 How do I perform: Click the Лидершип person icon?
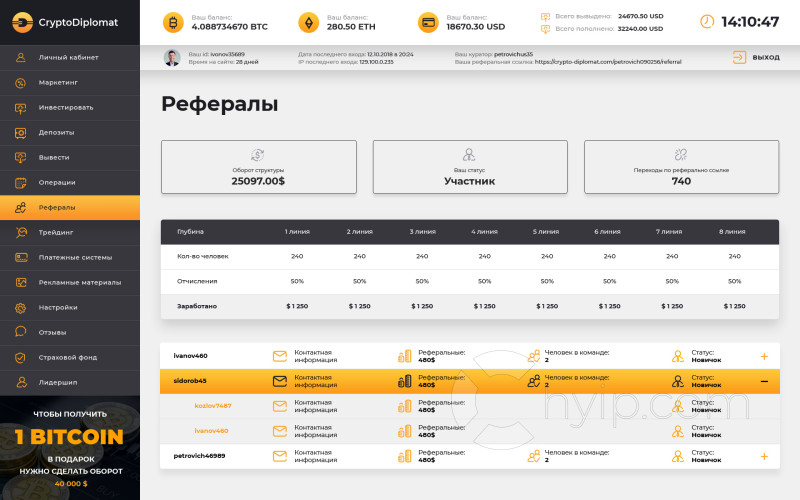coord(21,382)
